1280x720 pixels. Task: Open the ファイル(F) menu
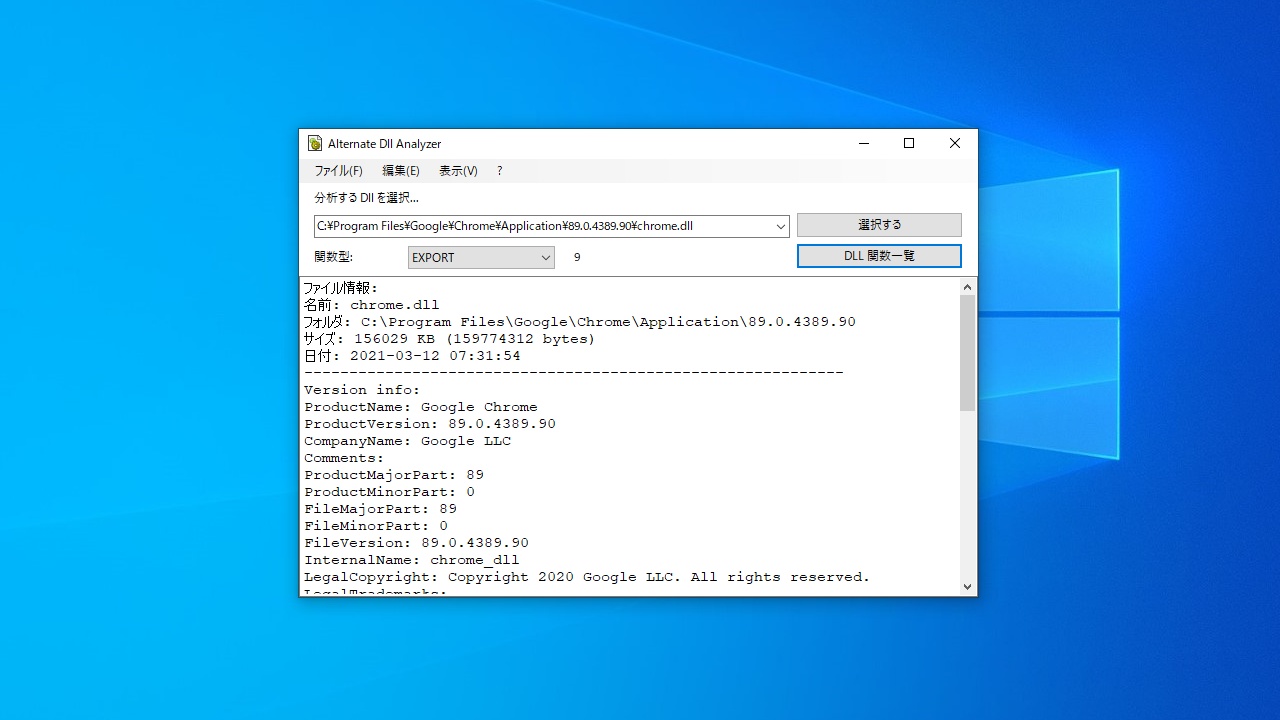338,171
